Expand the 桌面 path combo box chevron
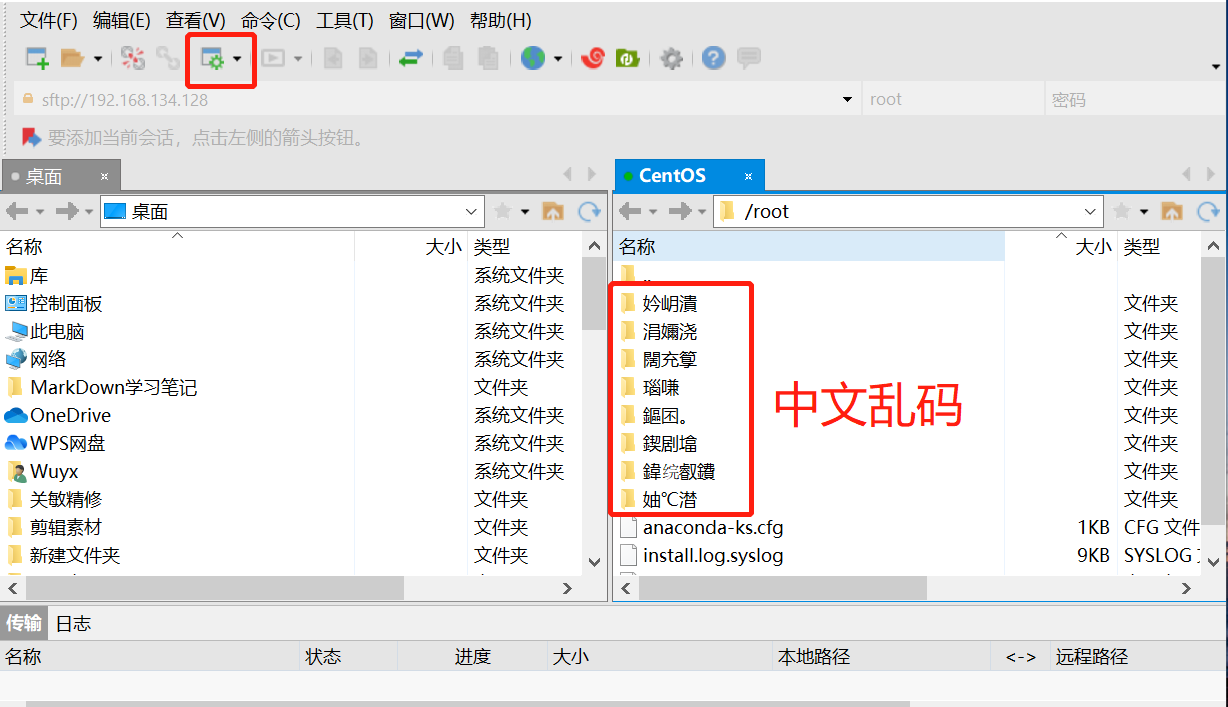 [x=473, y=212]
